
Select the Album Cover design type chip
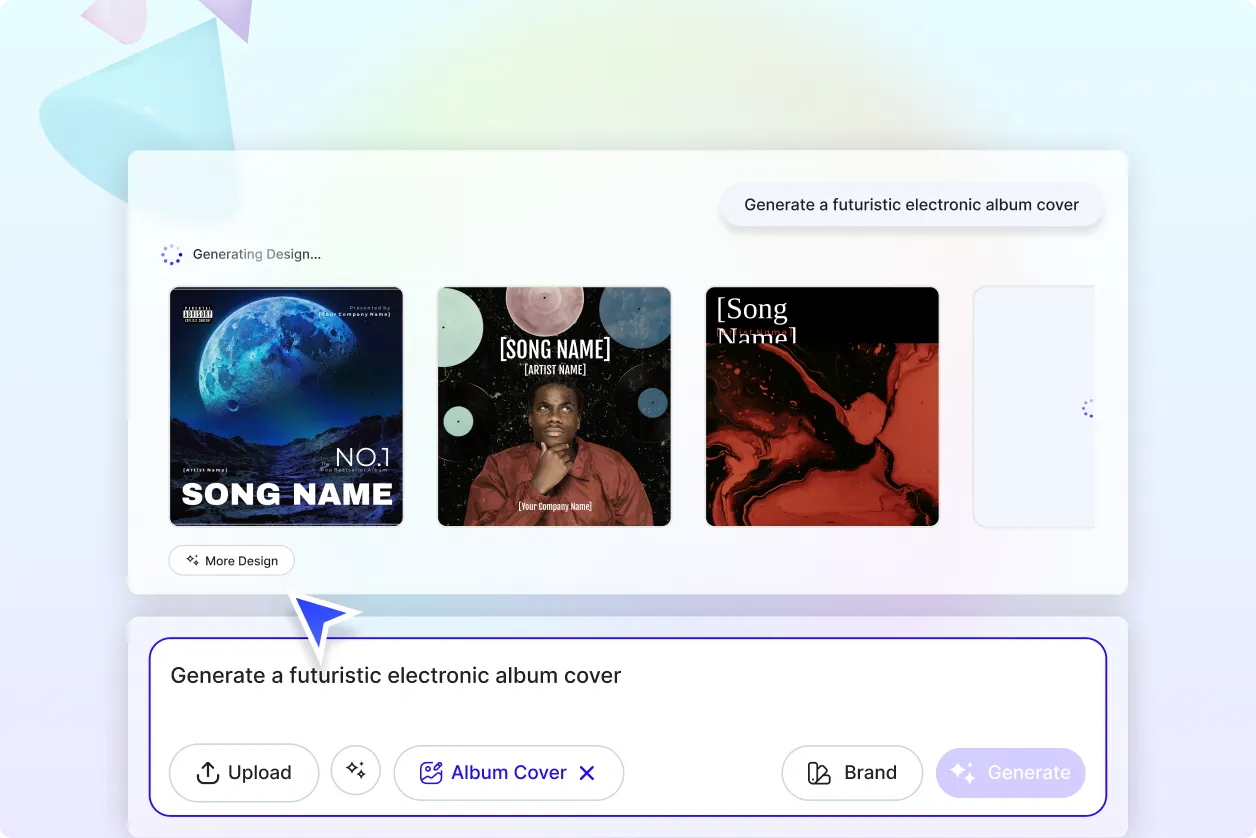click(x=509, y=773)
